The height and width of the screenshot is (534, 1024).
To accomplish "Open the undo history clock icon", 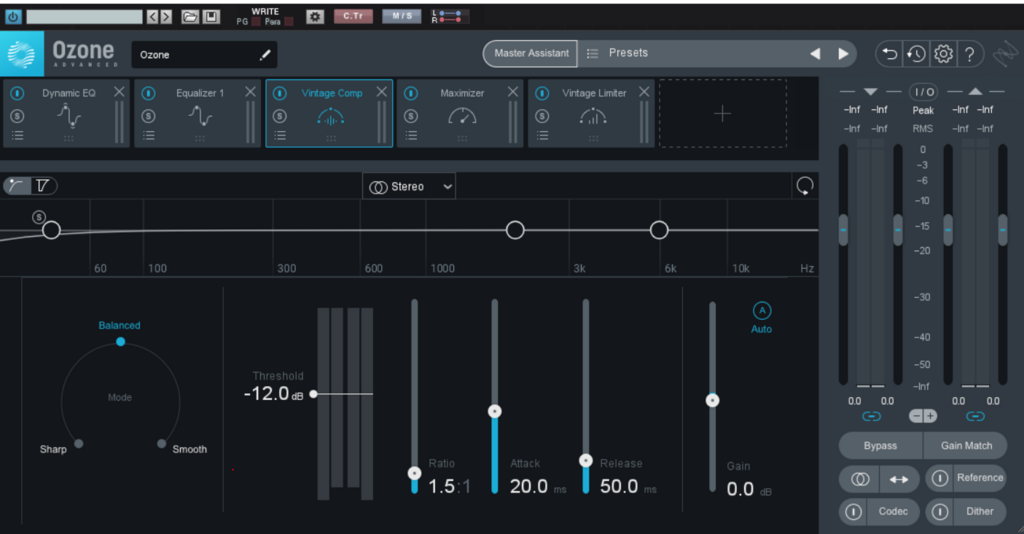I will (x=915, y=54).
